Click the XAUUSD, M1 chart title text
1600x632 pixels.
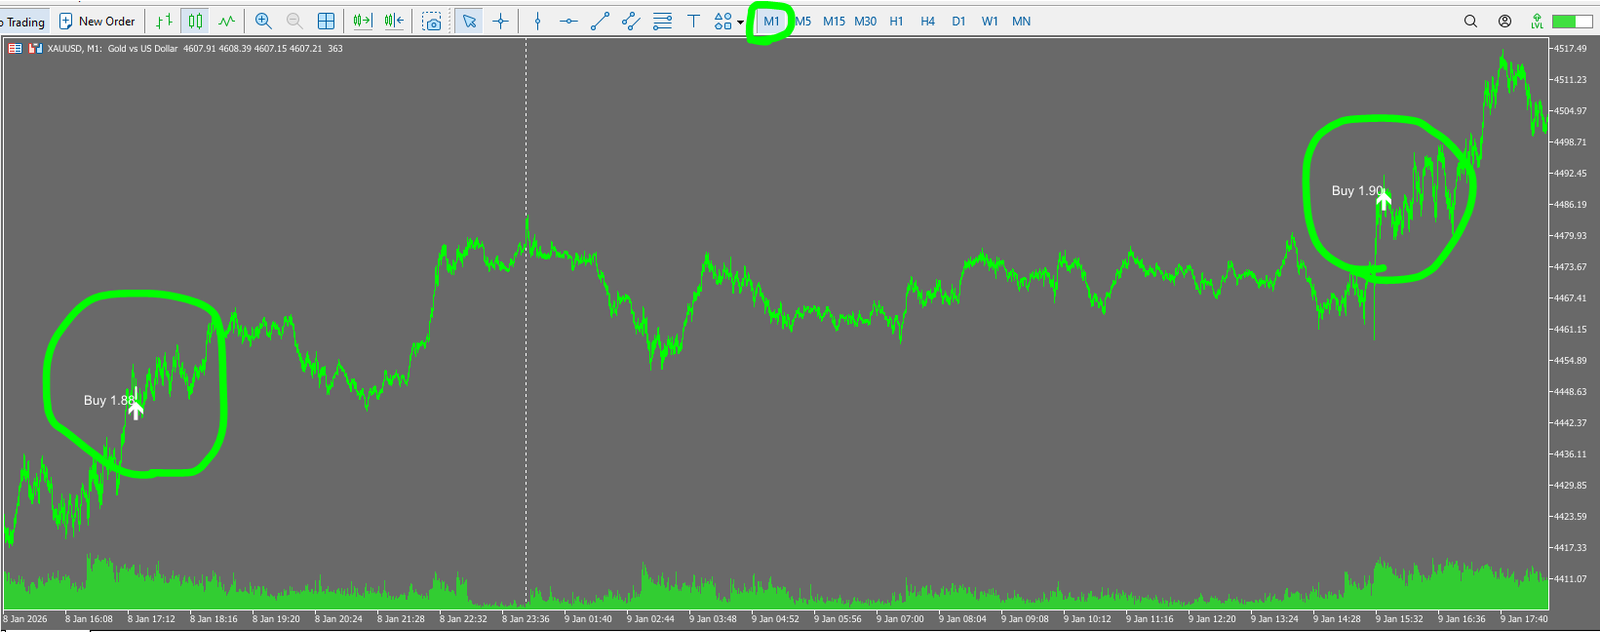pos(75,48)
